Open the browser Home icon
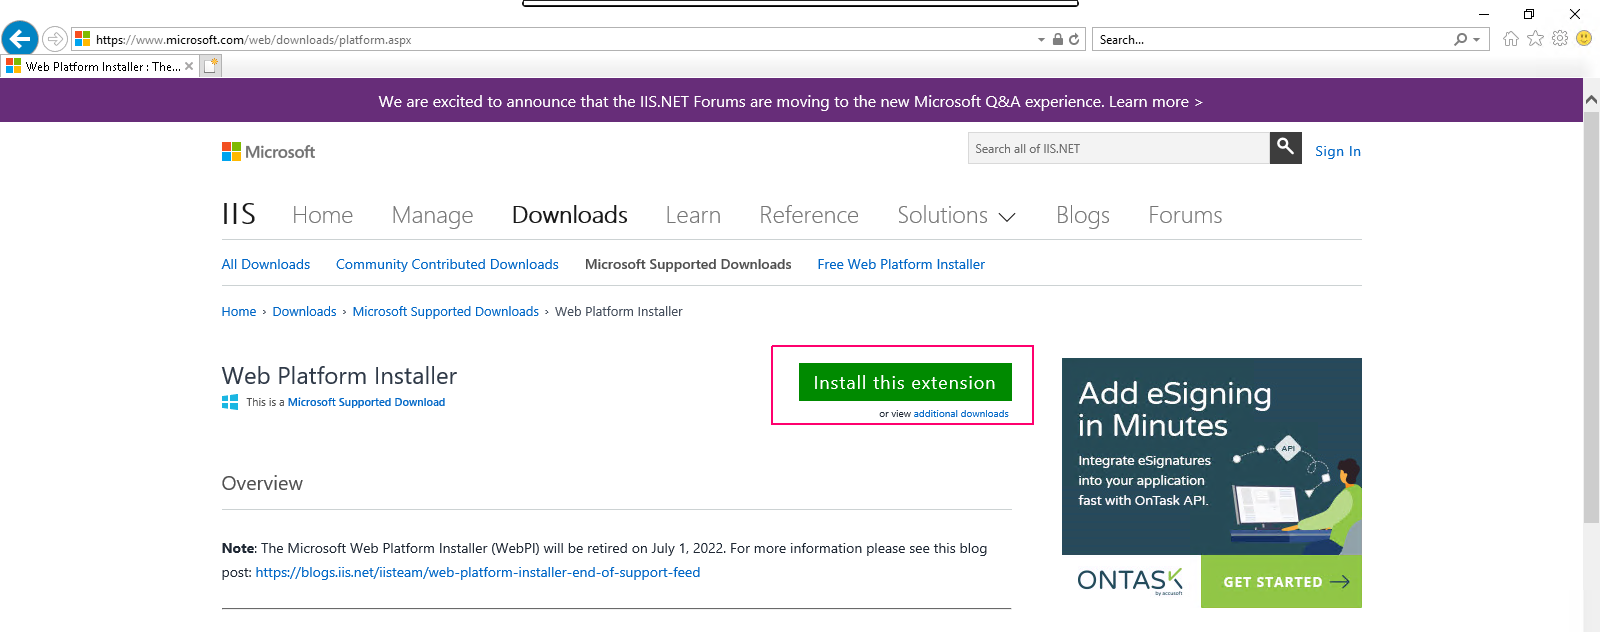Viewport: 1600px width, 632px height. tap(1510, 38)
